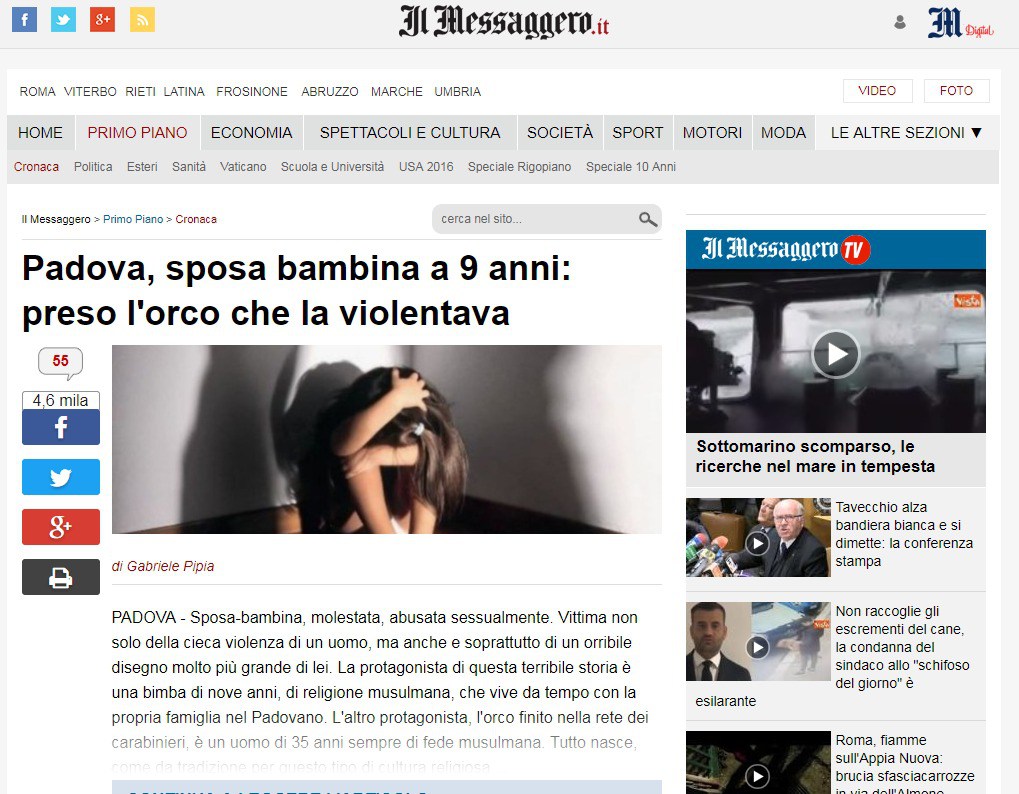Open the Economia navigation tab
Screen dimensions: 1019x794
(251, 132)
